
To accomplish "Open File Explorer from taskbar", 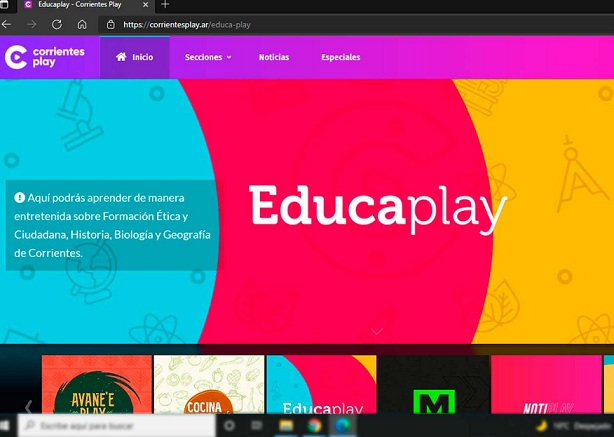I will coord(286,425).
